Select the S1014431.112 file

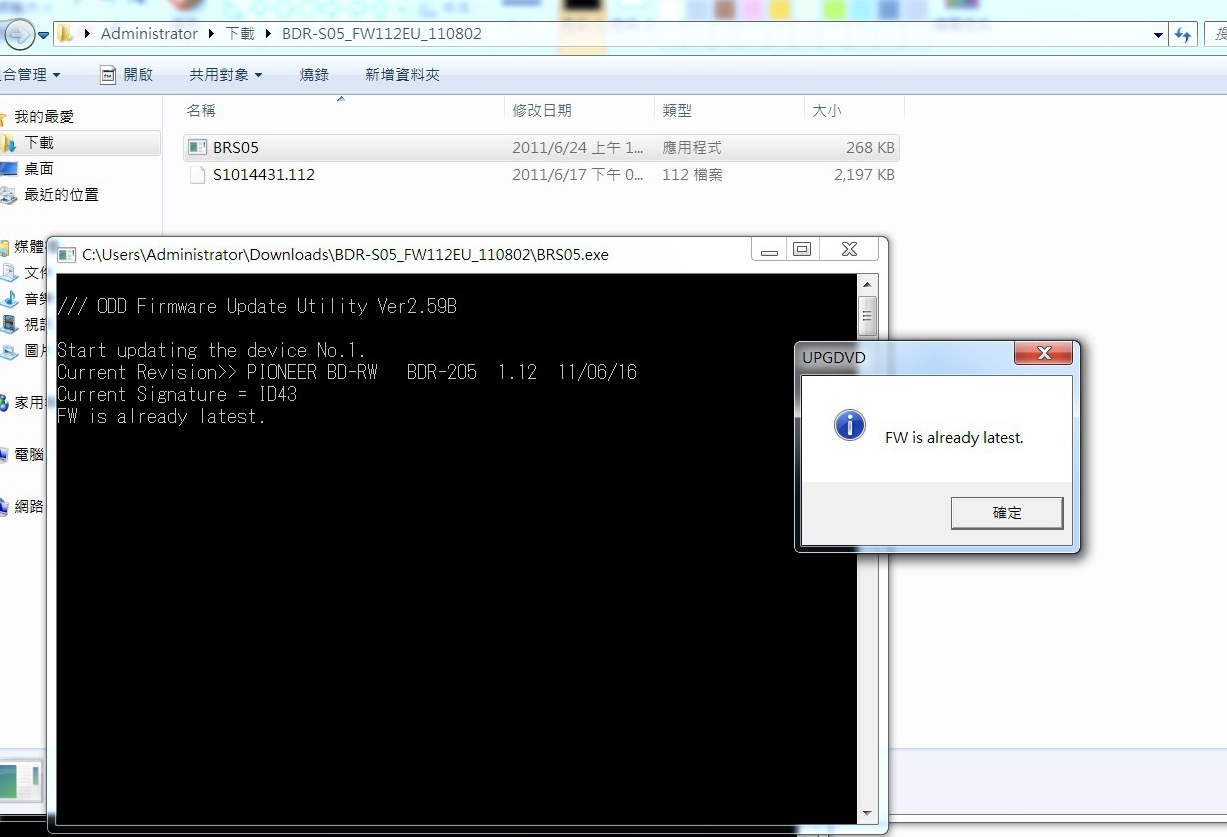click(x=541, y=175)
